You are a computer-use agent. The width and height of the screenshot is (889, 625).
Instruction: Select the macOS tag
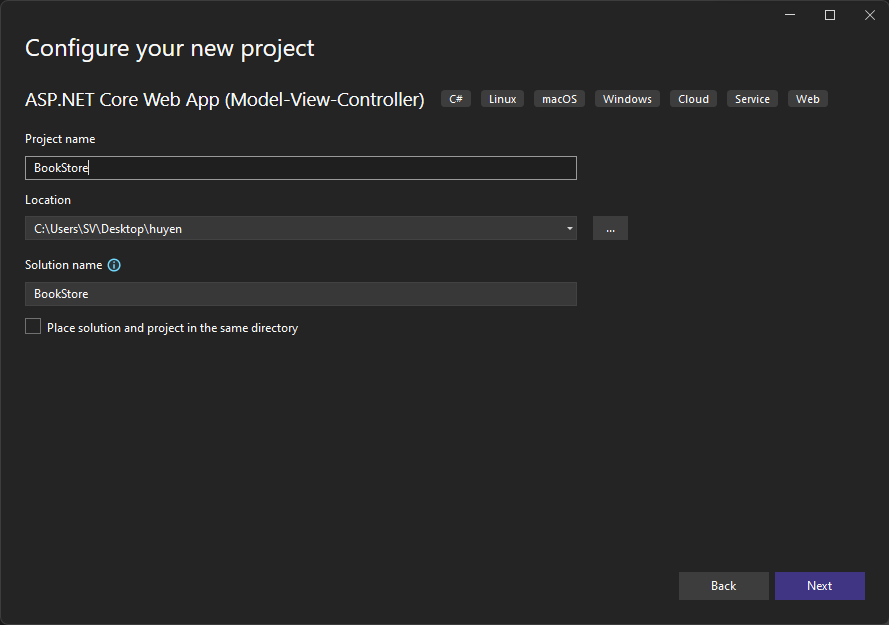tap(559, 99)
